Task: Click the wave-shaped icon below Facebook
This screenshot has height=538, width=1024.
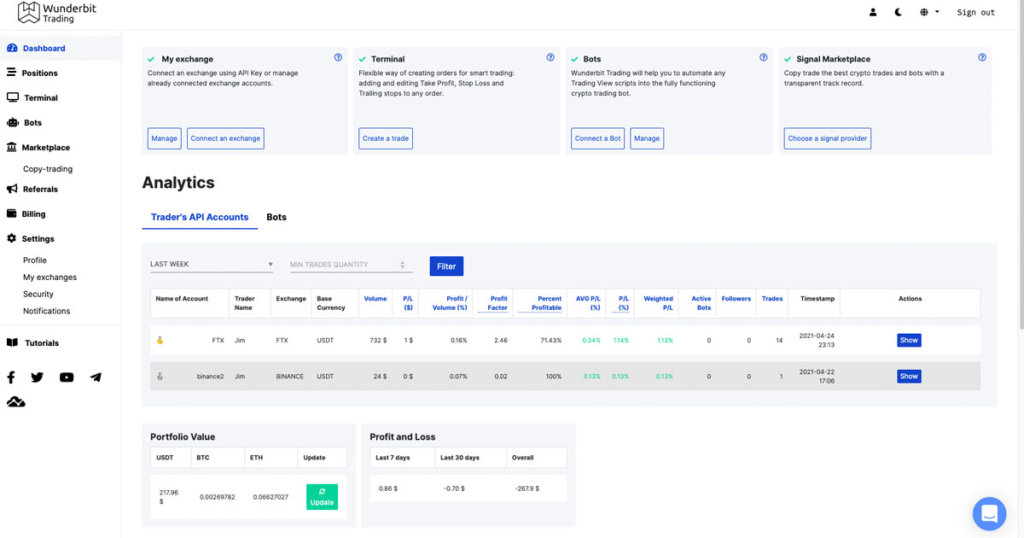Action: 16,402
